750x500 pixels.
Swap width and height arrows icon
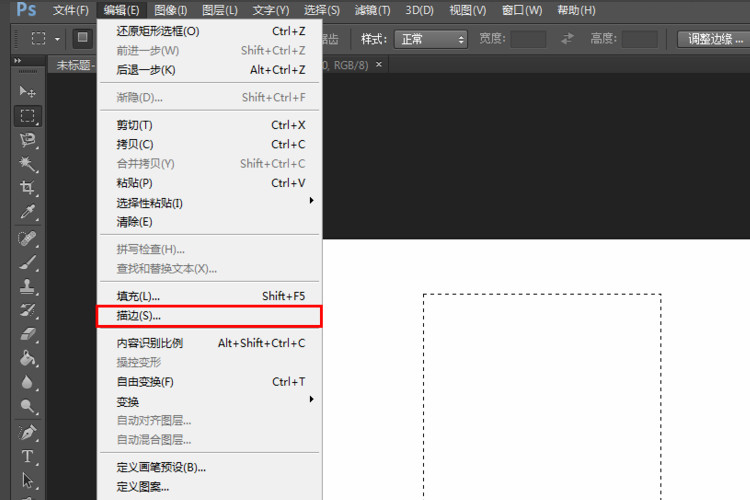click(567, 38)
